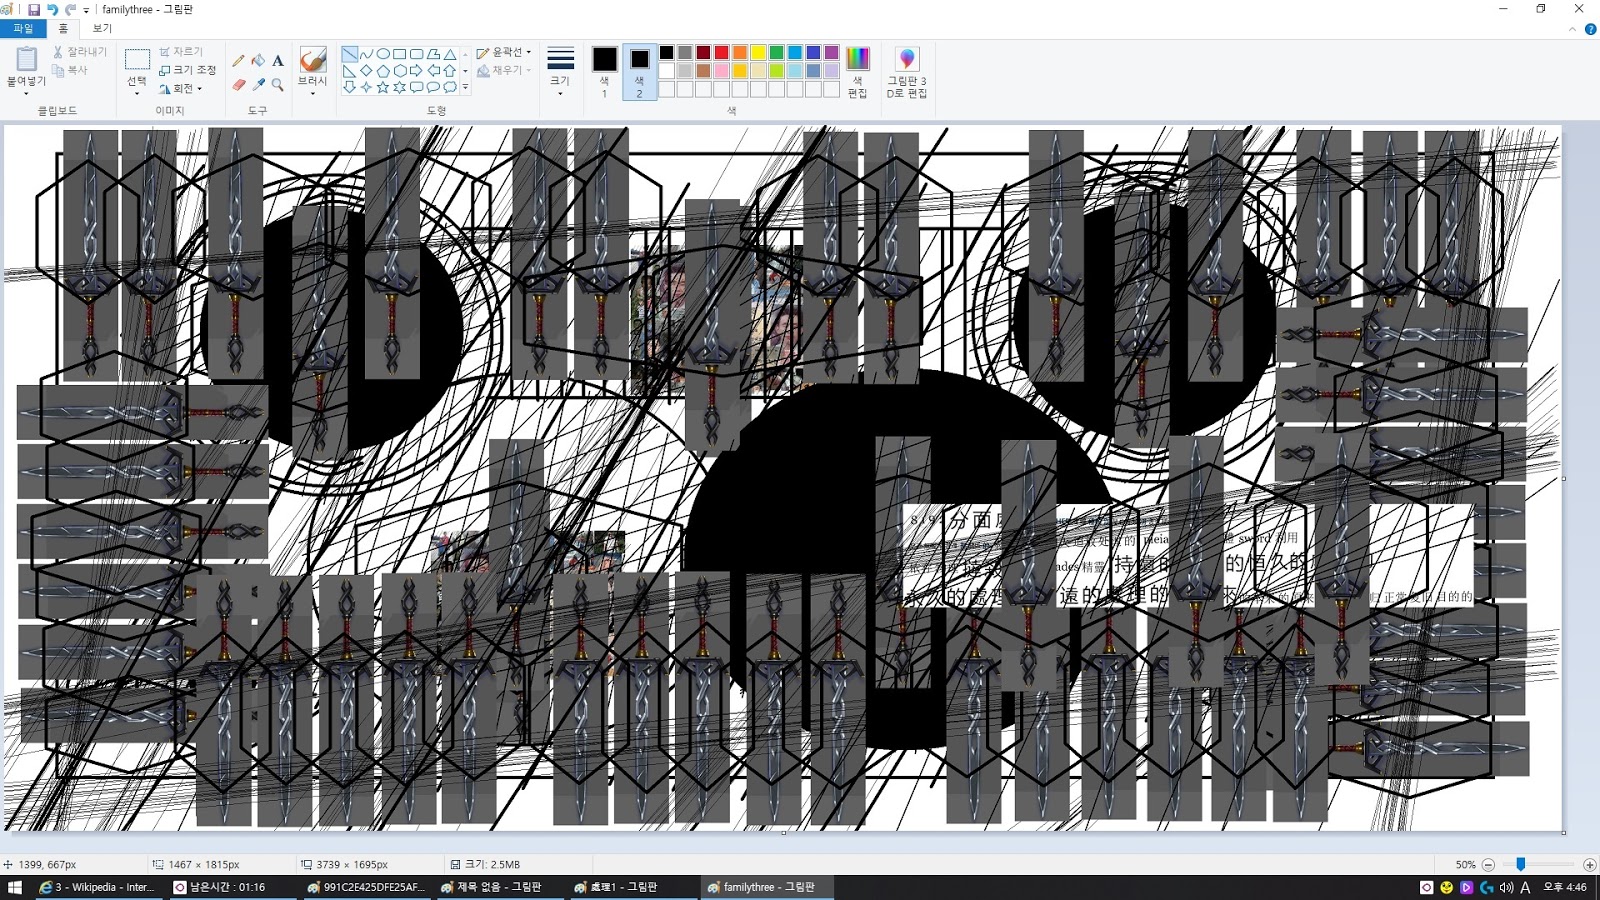Choose the Down arrow shape

349,87
